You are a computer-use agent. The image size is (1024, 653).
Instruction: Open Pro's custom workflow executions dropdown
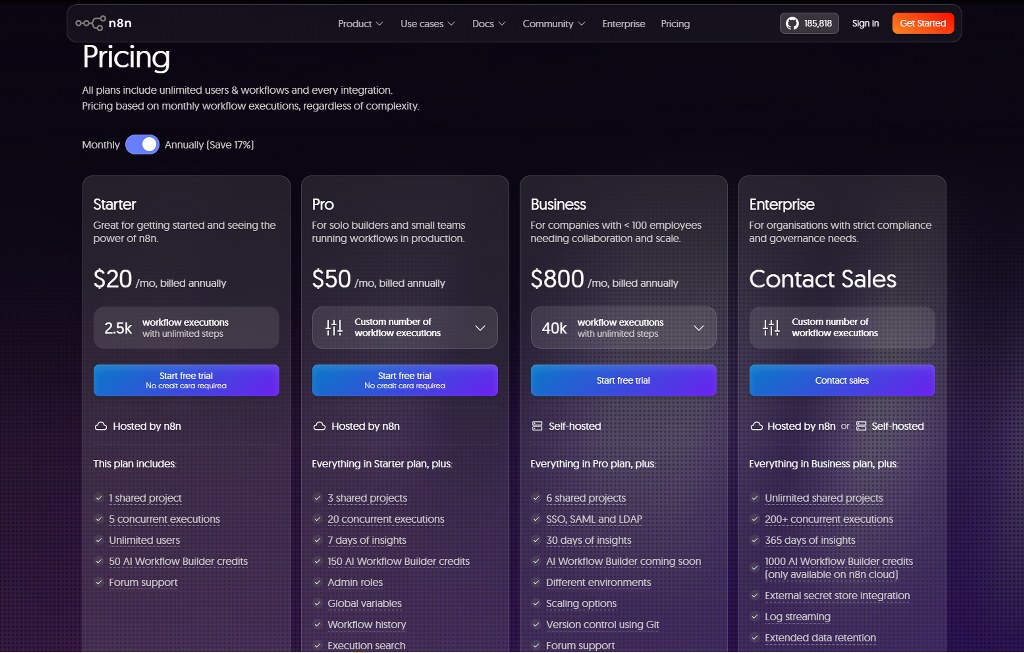[405, 328]
